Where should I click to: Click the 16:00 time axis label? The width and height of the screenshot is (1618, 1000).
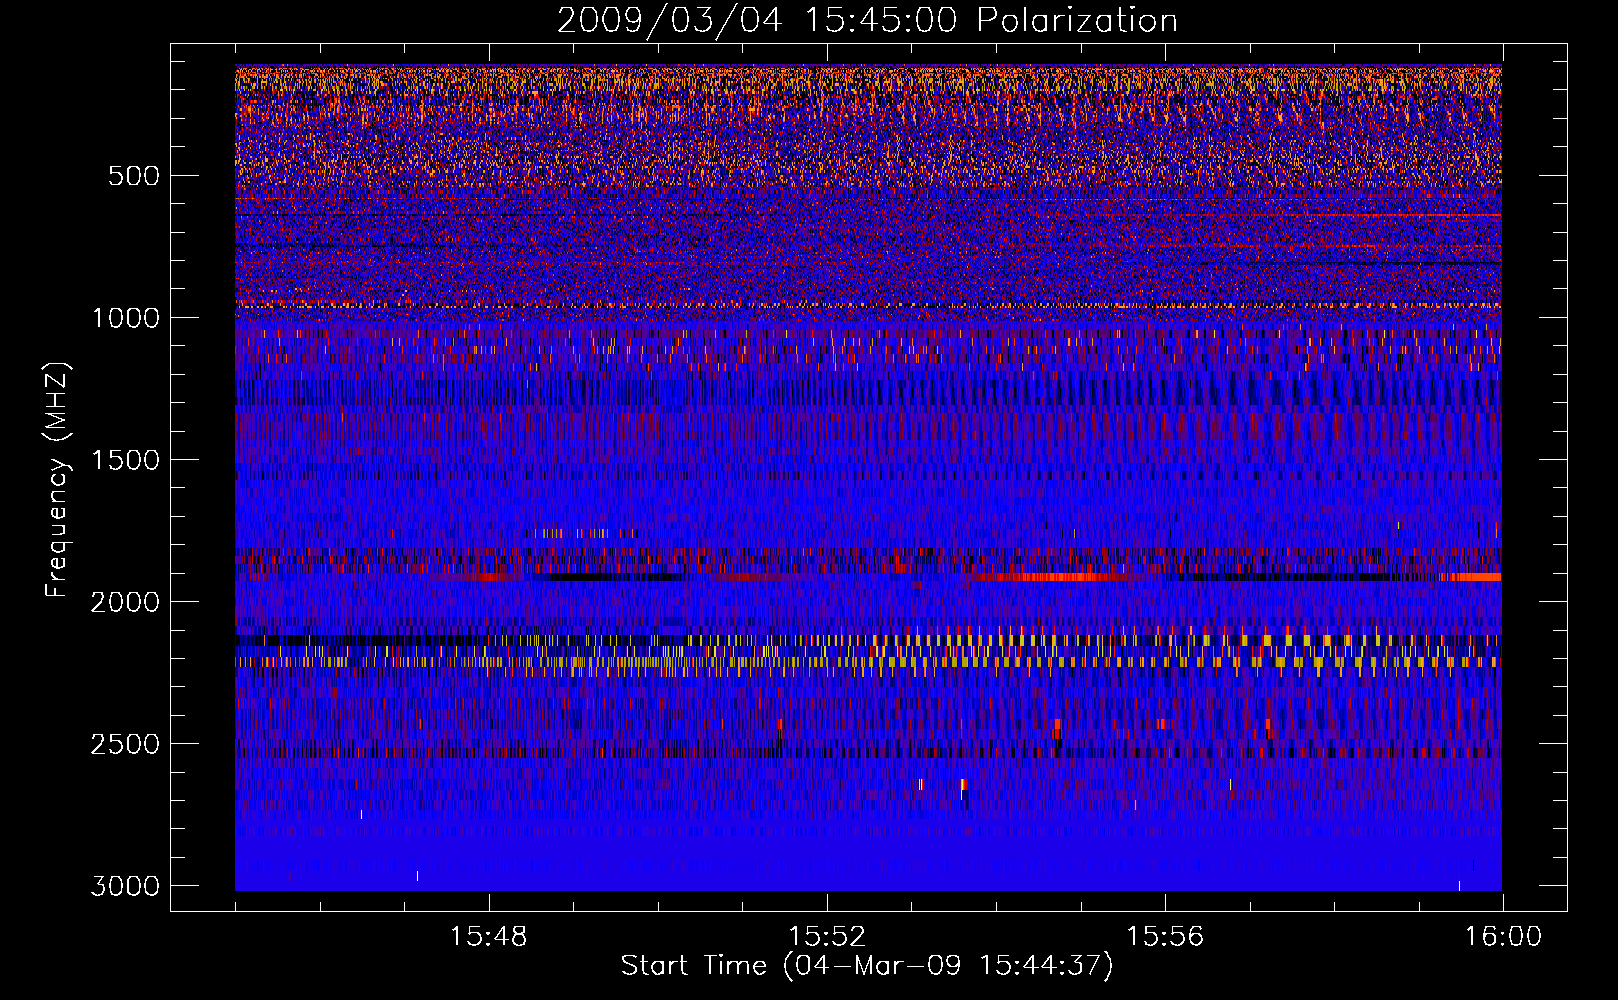pos(1503,937)
